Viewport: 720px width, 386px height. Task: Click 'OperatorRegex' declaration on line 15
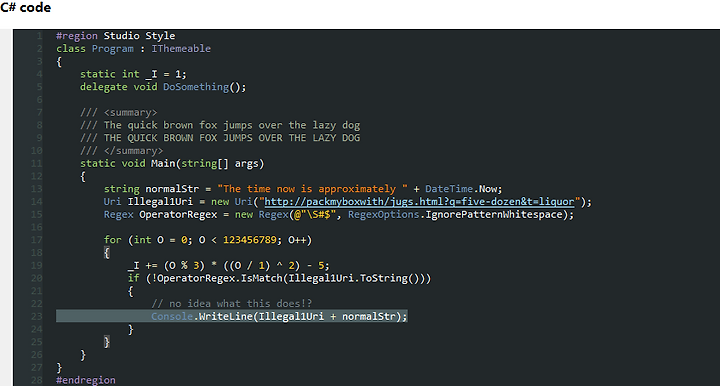pos(178,215)
